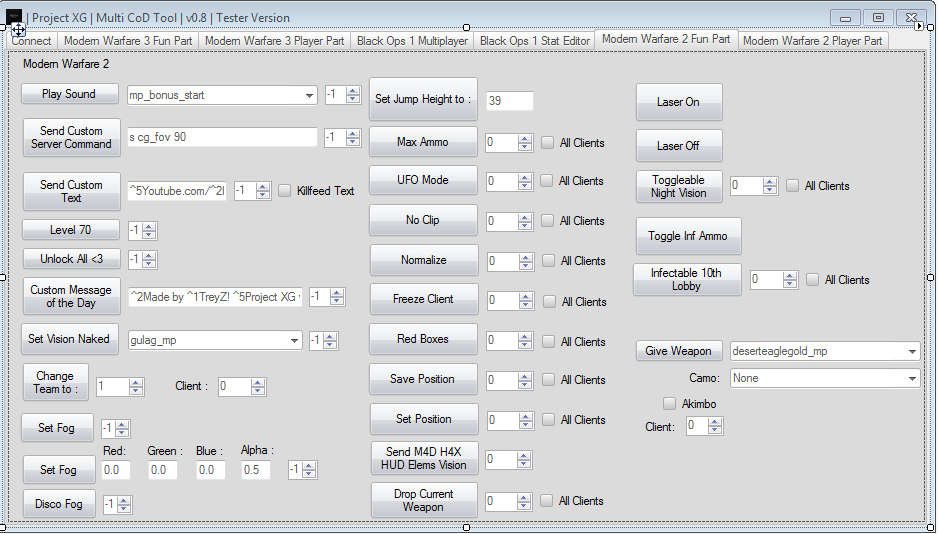This screenshot has height=534, width=938.
Task: Click the Set Vision Naked button
Action: tap(69, 338)
